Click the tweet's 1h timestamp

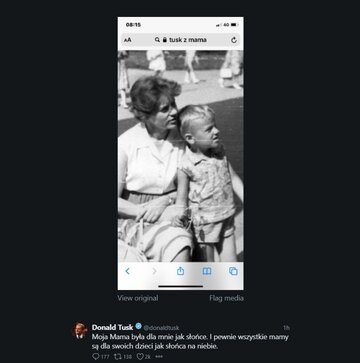[x=286, y=328]
